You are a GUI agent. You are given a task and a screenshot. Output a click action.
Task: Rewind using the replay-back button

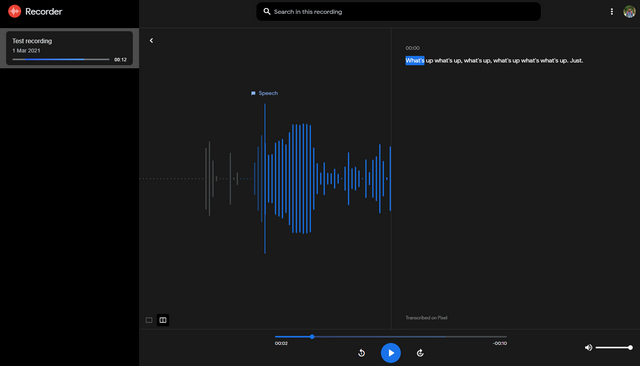(362, 353)
